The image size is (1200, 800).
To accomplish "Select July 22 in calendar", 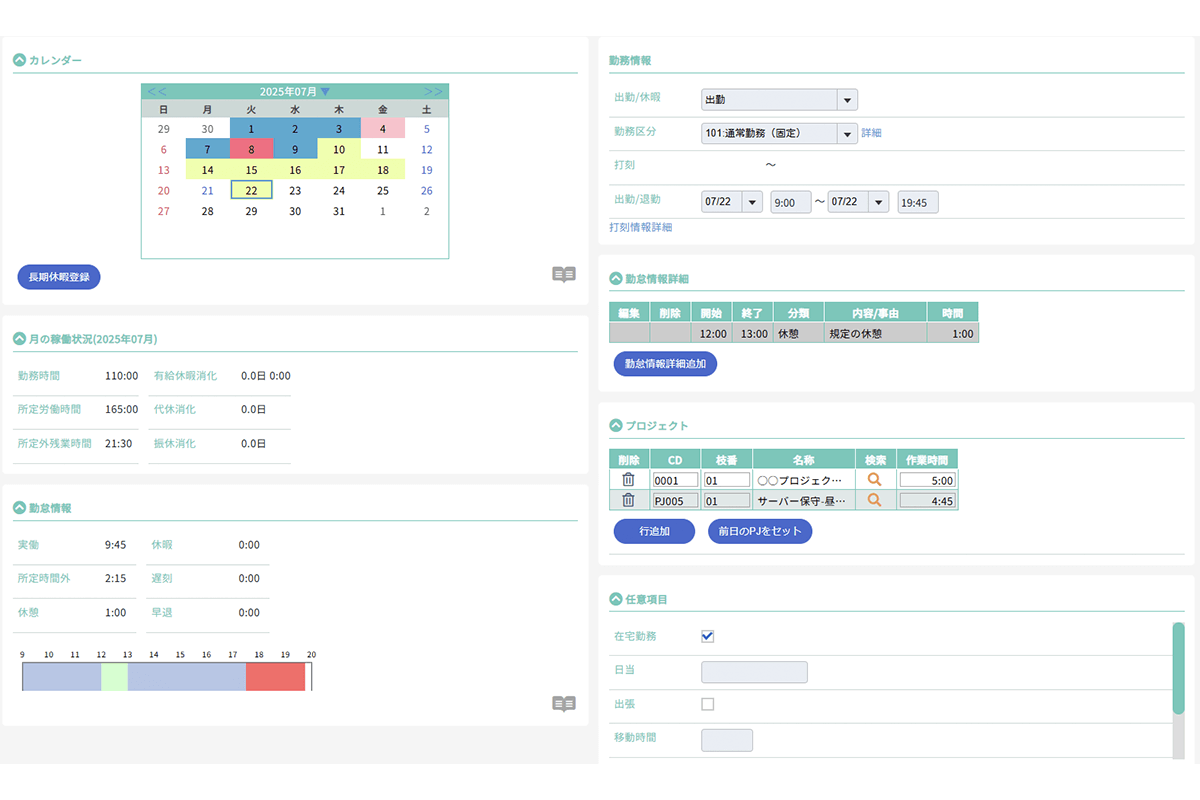I will [251, 190].
